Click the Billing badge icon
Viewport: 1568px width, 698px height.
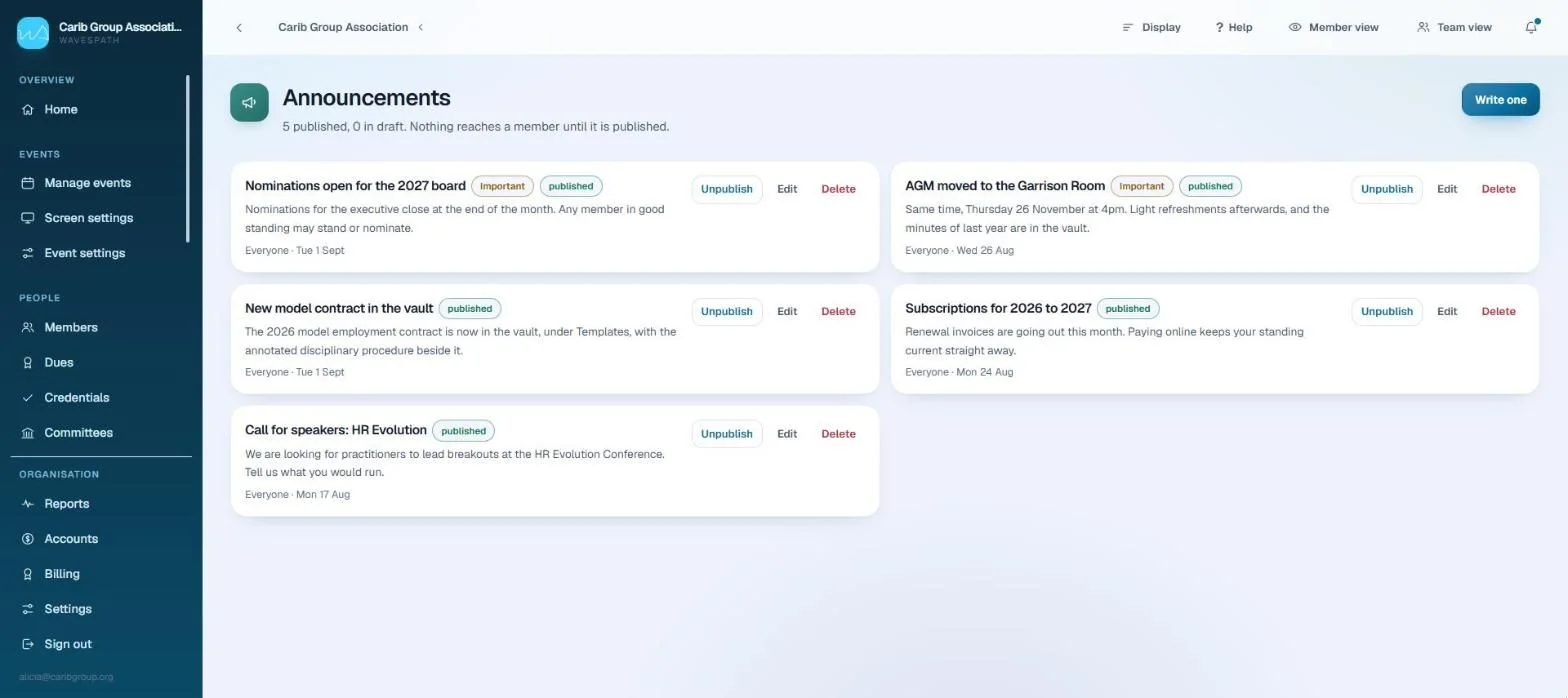coord(28,574)
